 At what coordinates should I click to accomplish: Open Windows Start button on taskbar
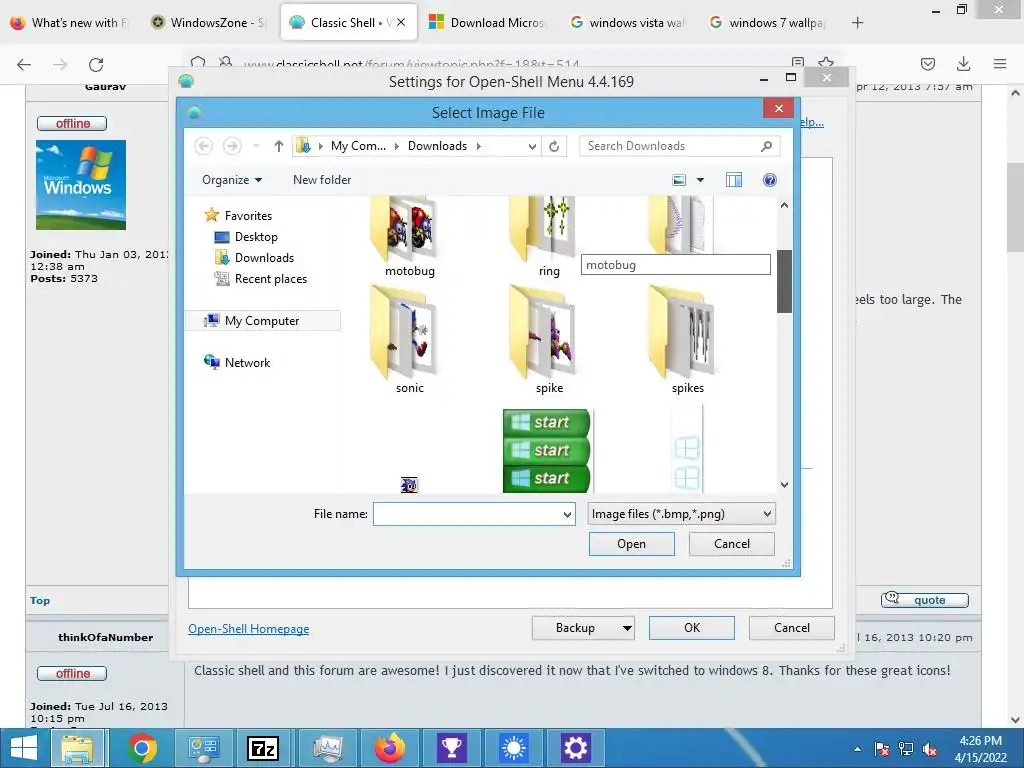(24, 748)
